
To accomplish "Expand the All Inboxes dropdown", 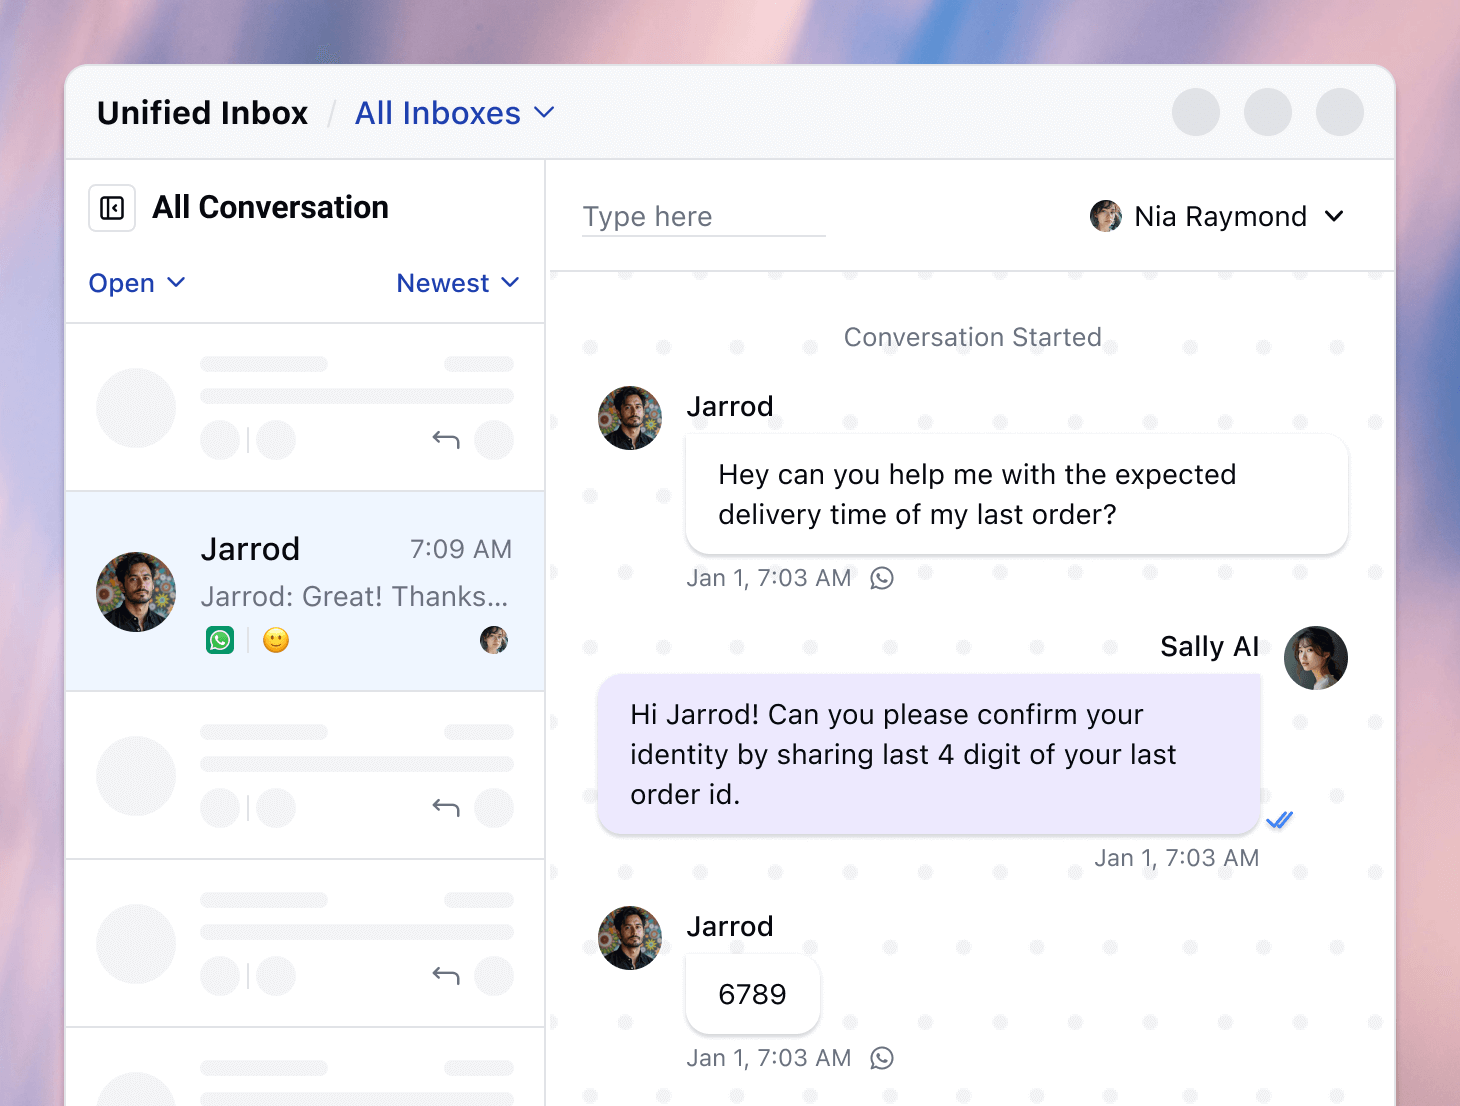I will pyautogui.click(x=455, y=112).
